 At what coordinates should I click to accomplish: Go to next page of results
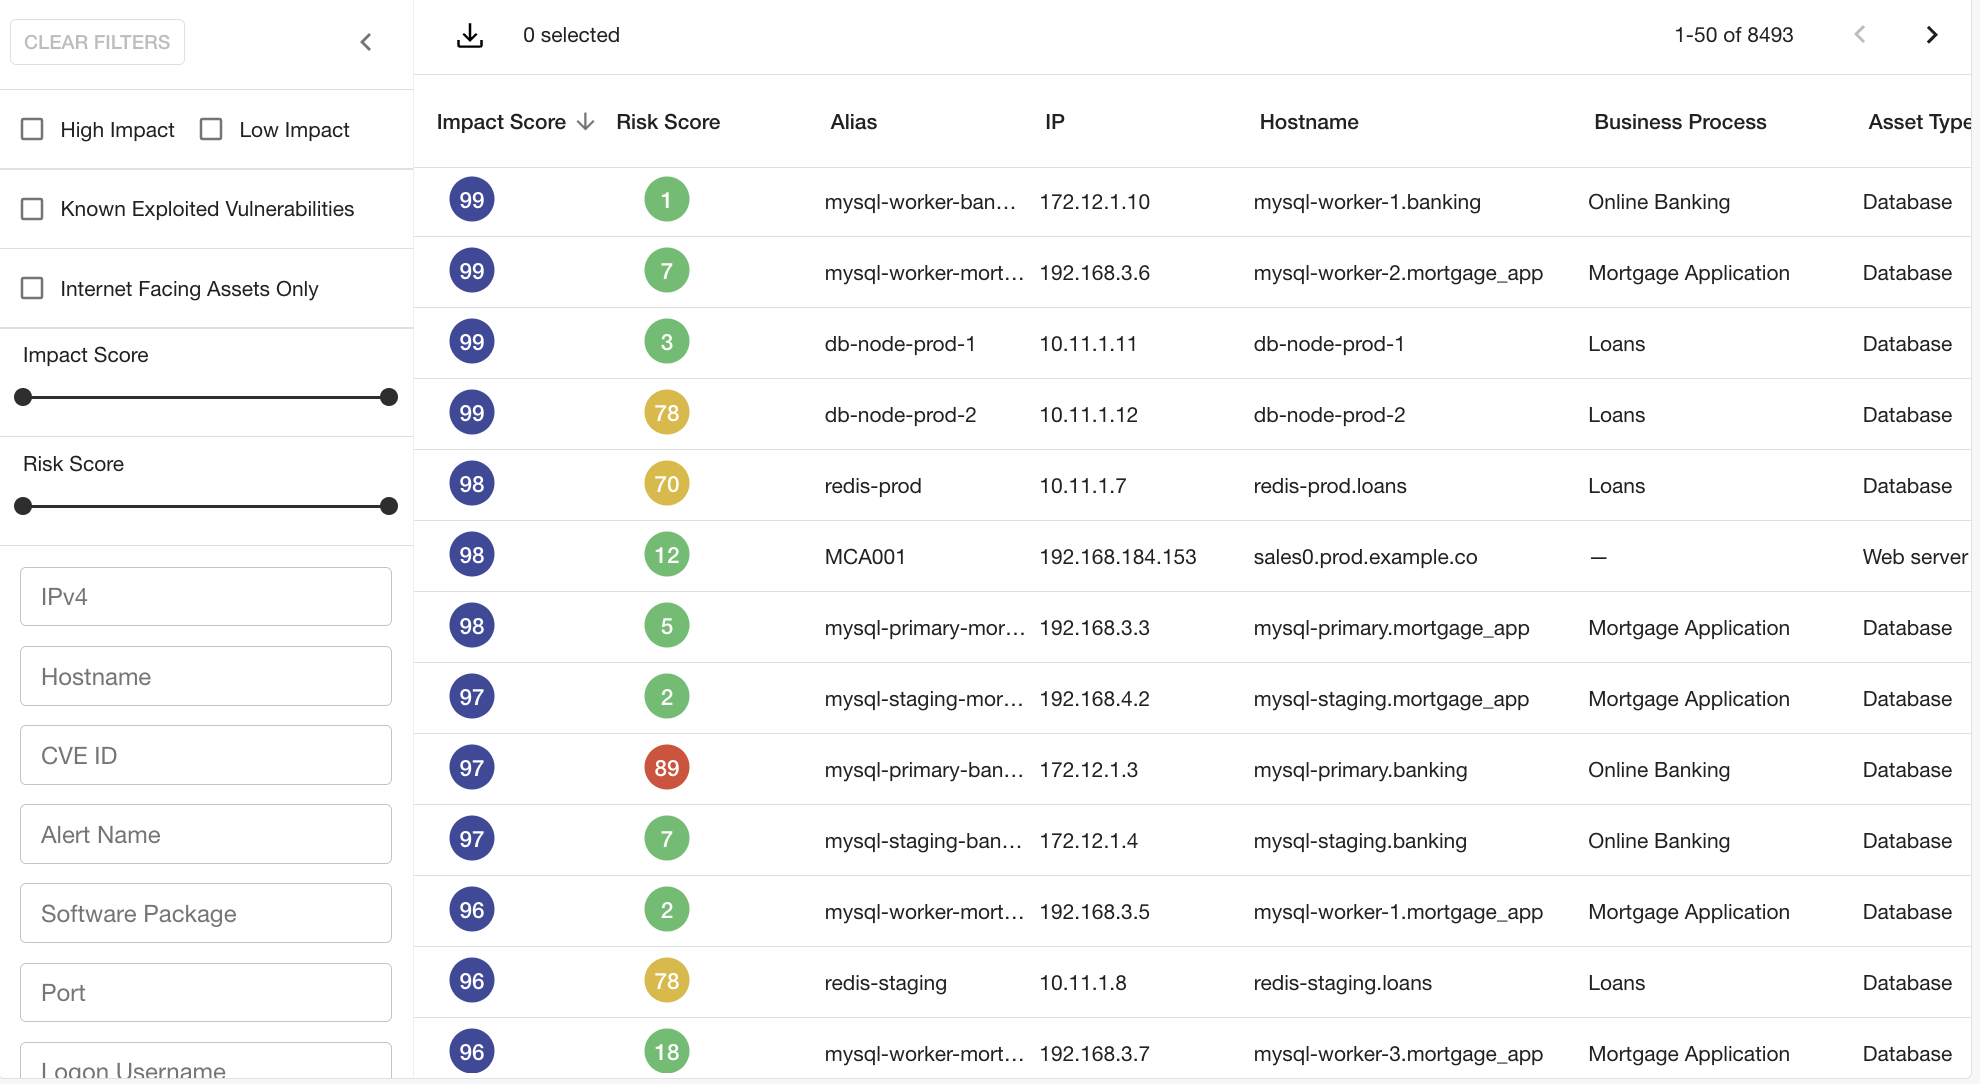click(1931, 35)
